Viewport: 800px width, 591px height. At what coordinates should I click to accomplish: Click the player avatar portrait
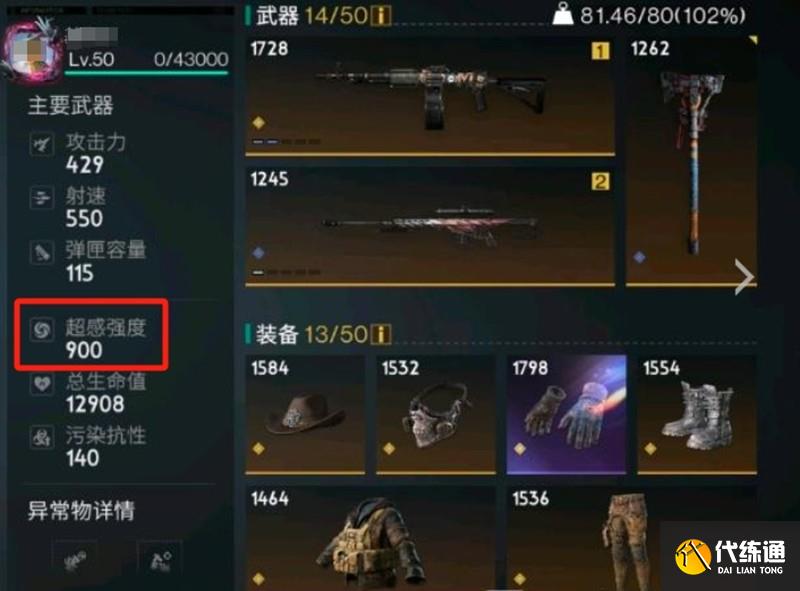[33, 50]
